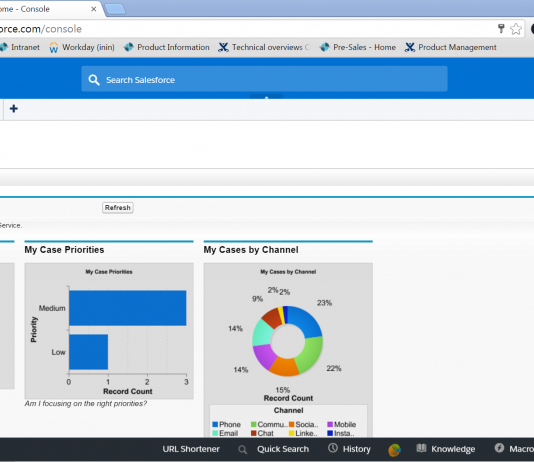This screenshot has height=462, width=534.
Task: Open a new console tab with plus icon
Action: pyautogui.click(x=14, y=109)
